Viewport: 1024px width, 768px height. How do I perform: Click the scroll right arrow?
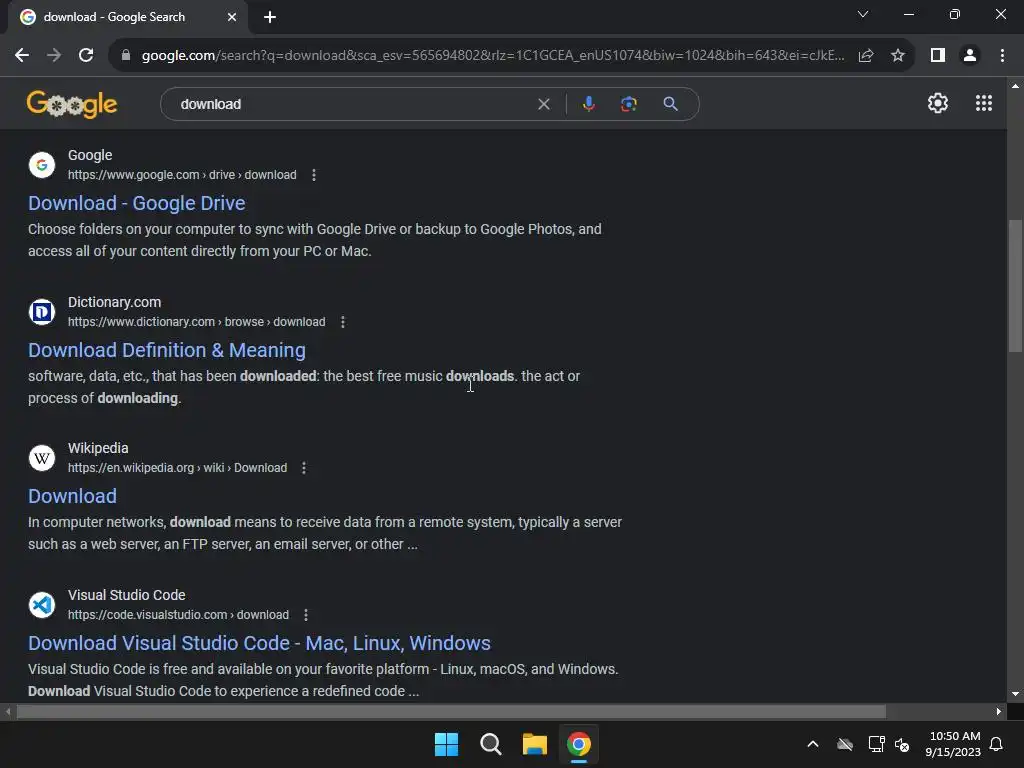coord(999,711)
